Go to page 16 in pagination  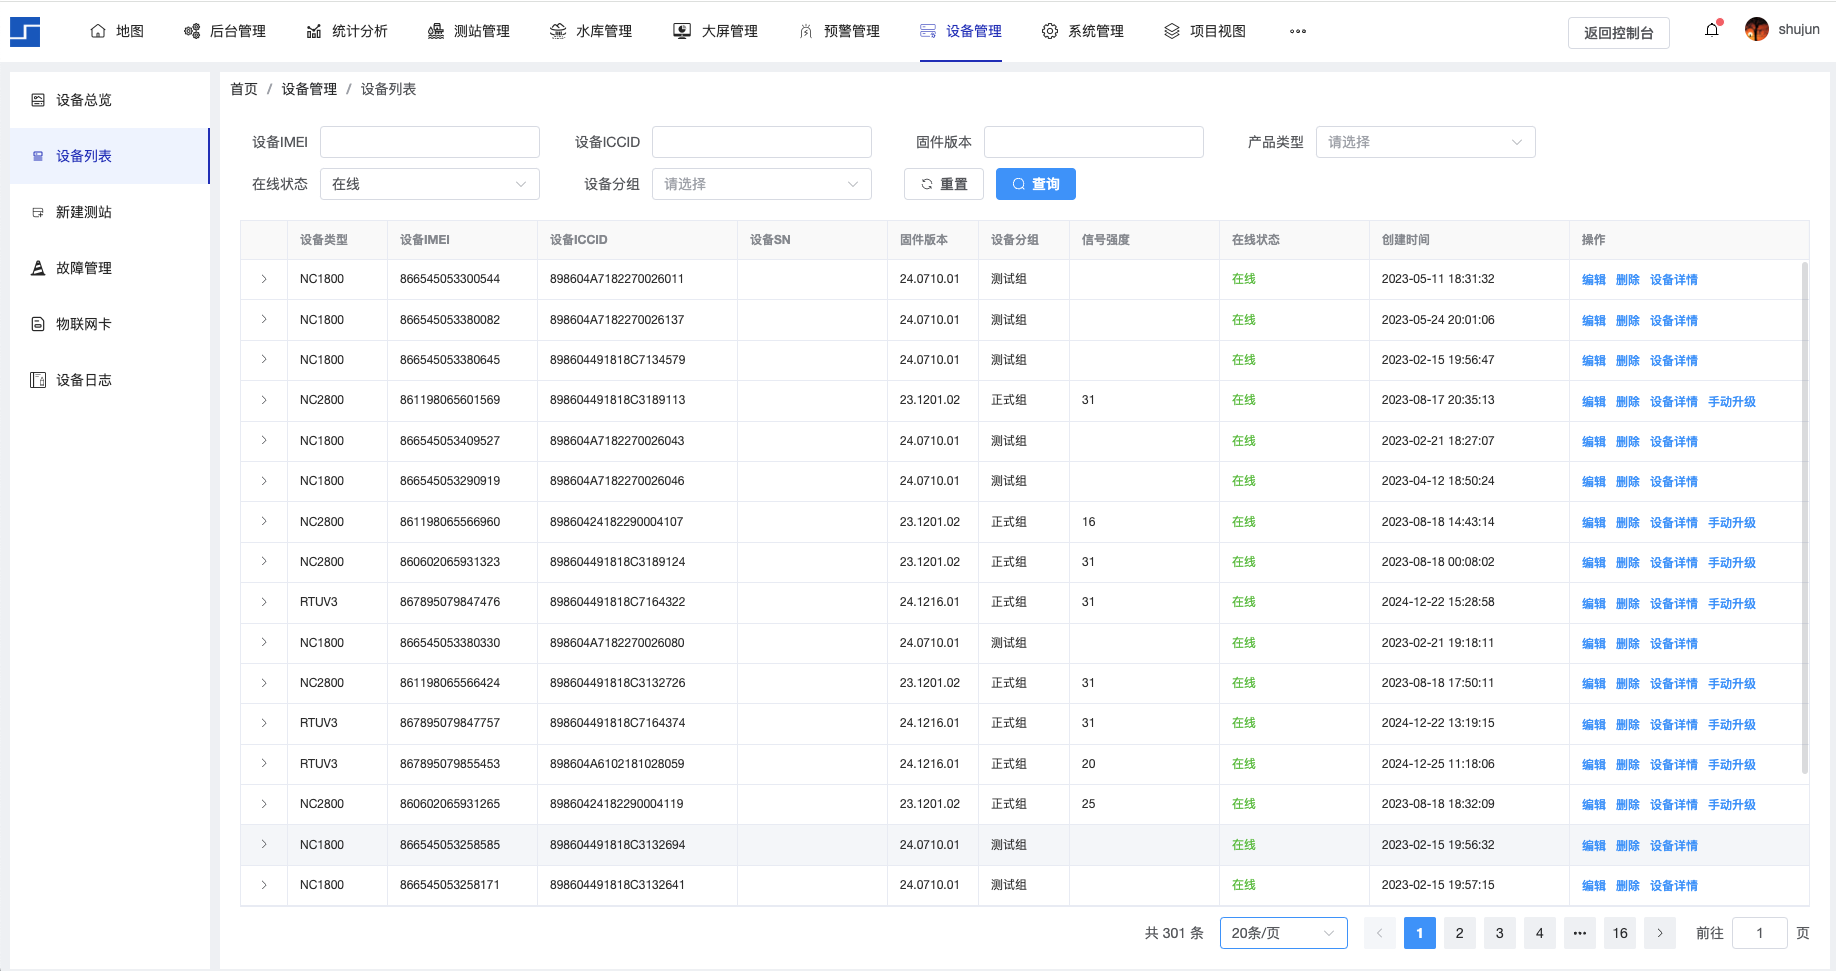pos(1619,933)
